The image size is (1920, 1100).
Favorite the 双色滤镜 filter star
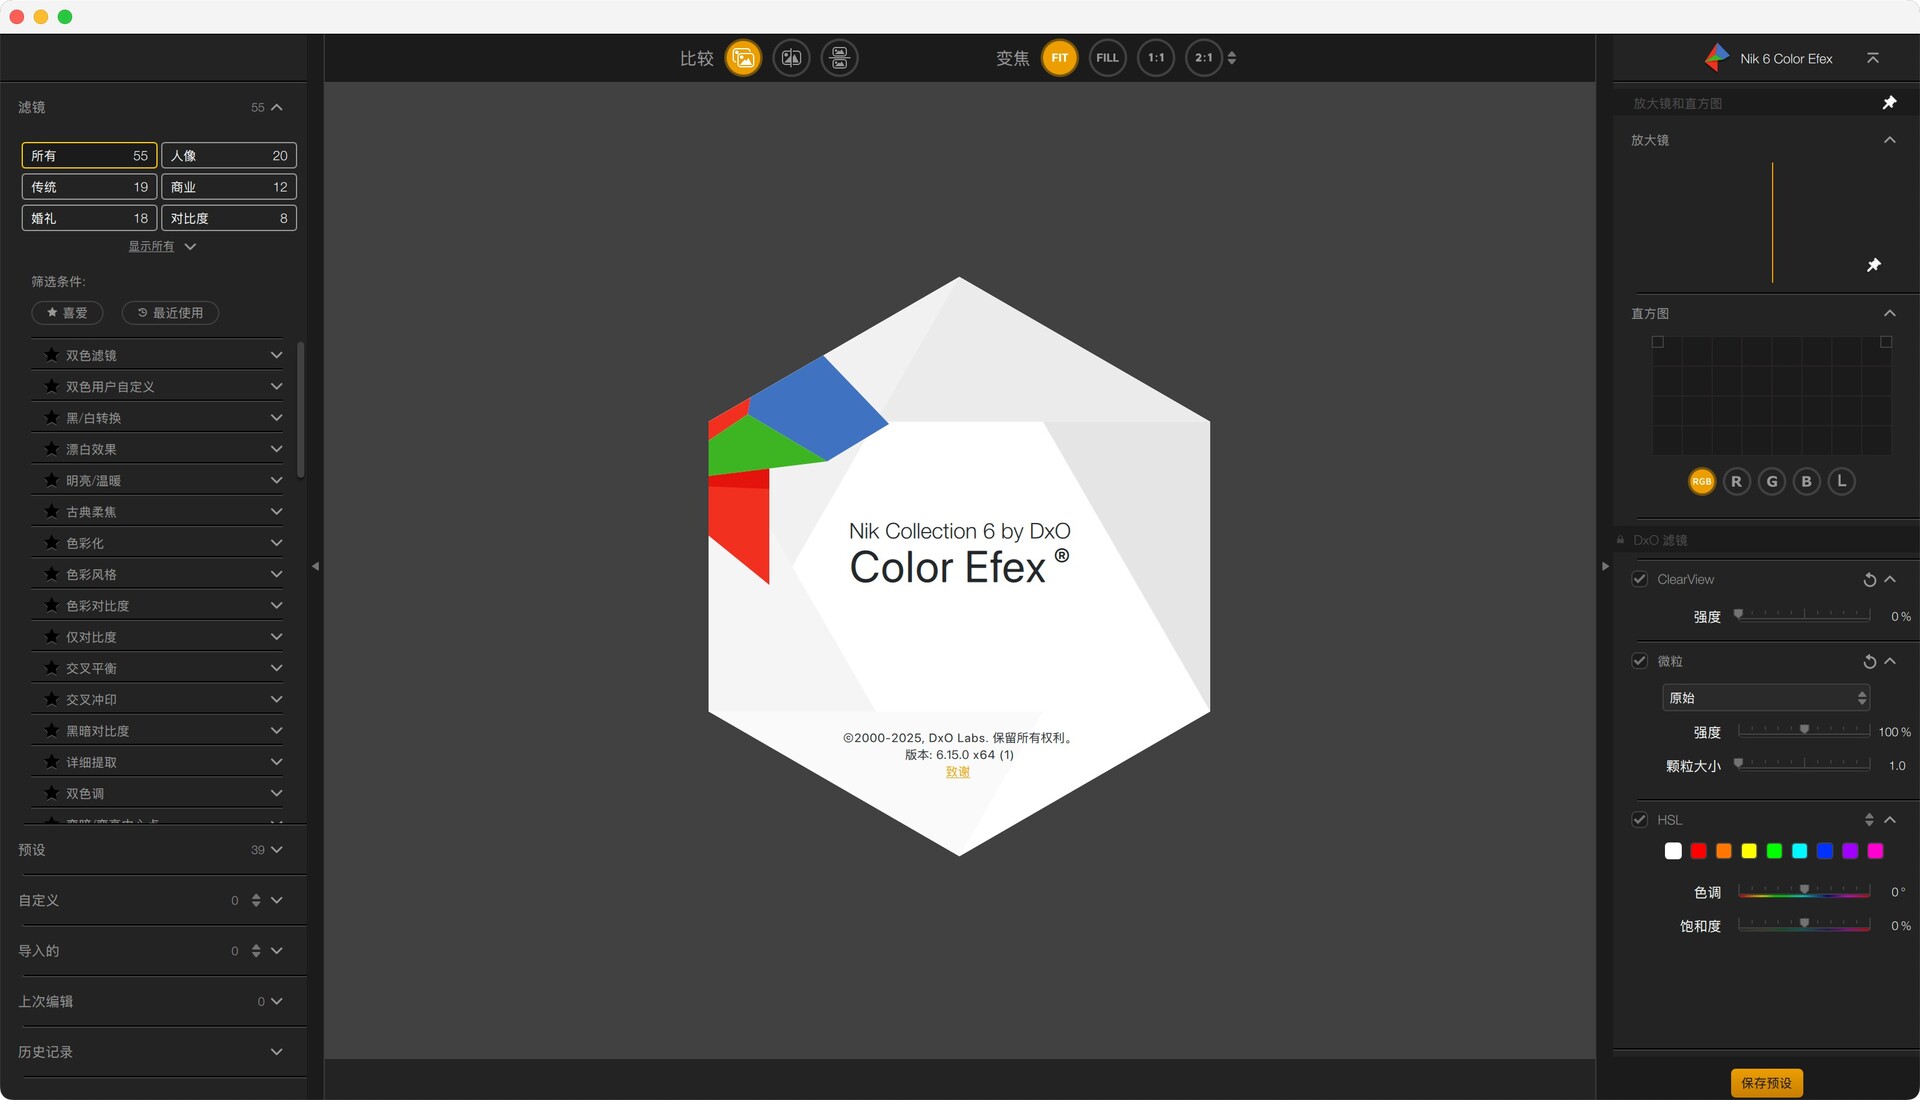coord(51,355)
